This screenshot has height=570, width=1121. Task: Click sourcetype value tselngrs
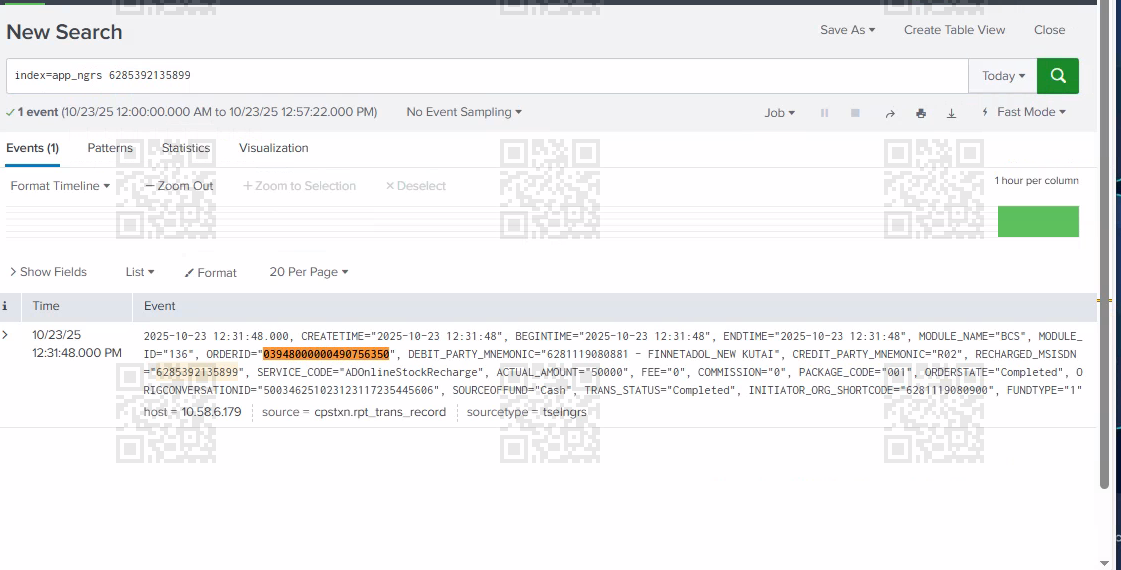tap(564, 412)
